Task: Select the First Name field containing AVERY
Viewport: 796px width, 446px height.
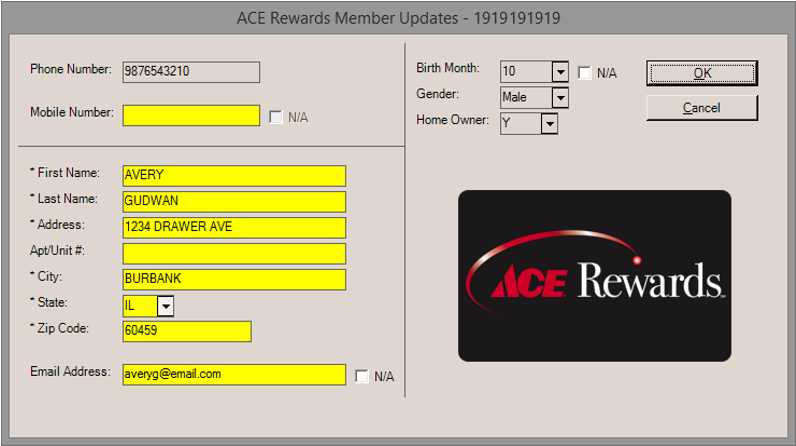Action: pyautogui.click(x=234, y=176)
